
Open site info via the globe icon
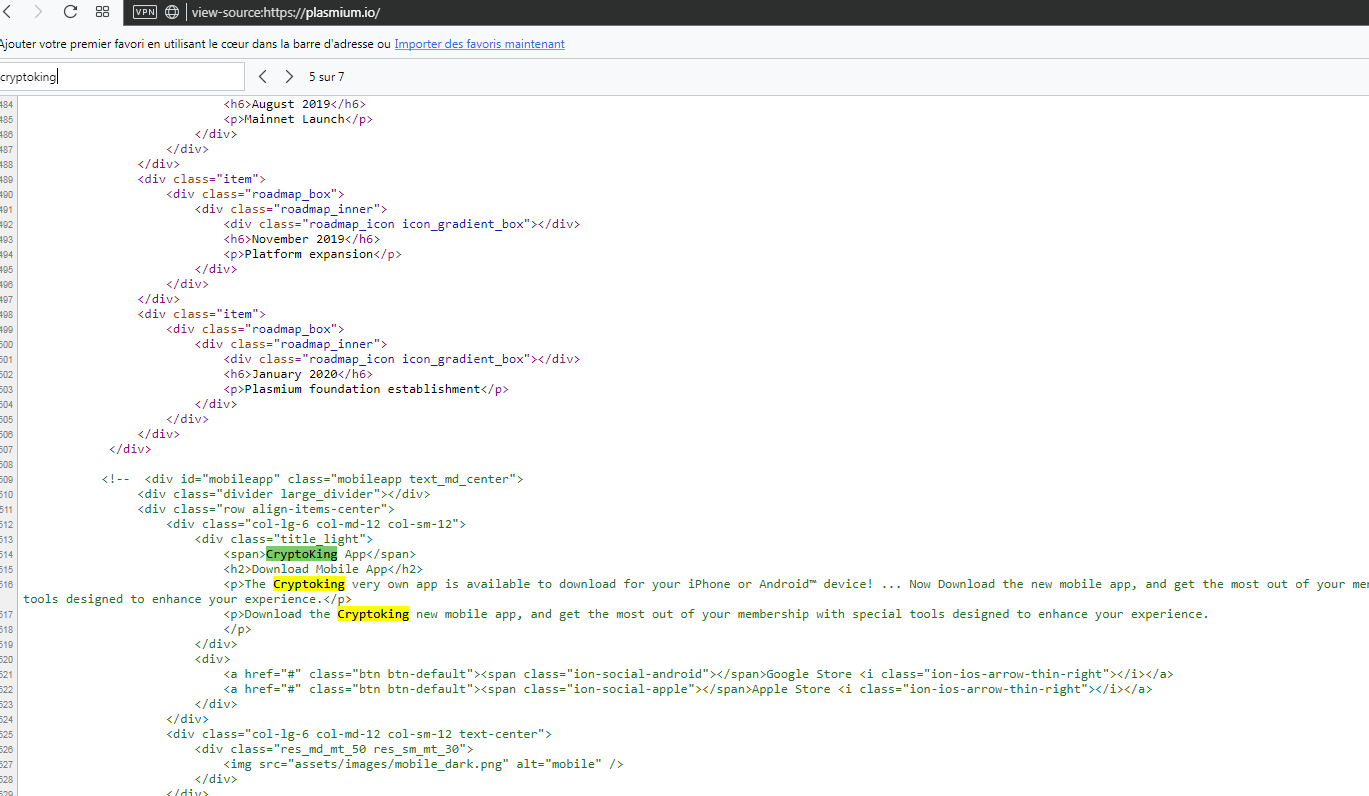pos(172,12)
